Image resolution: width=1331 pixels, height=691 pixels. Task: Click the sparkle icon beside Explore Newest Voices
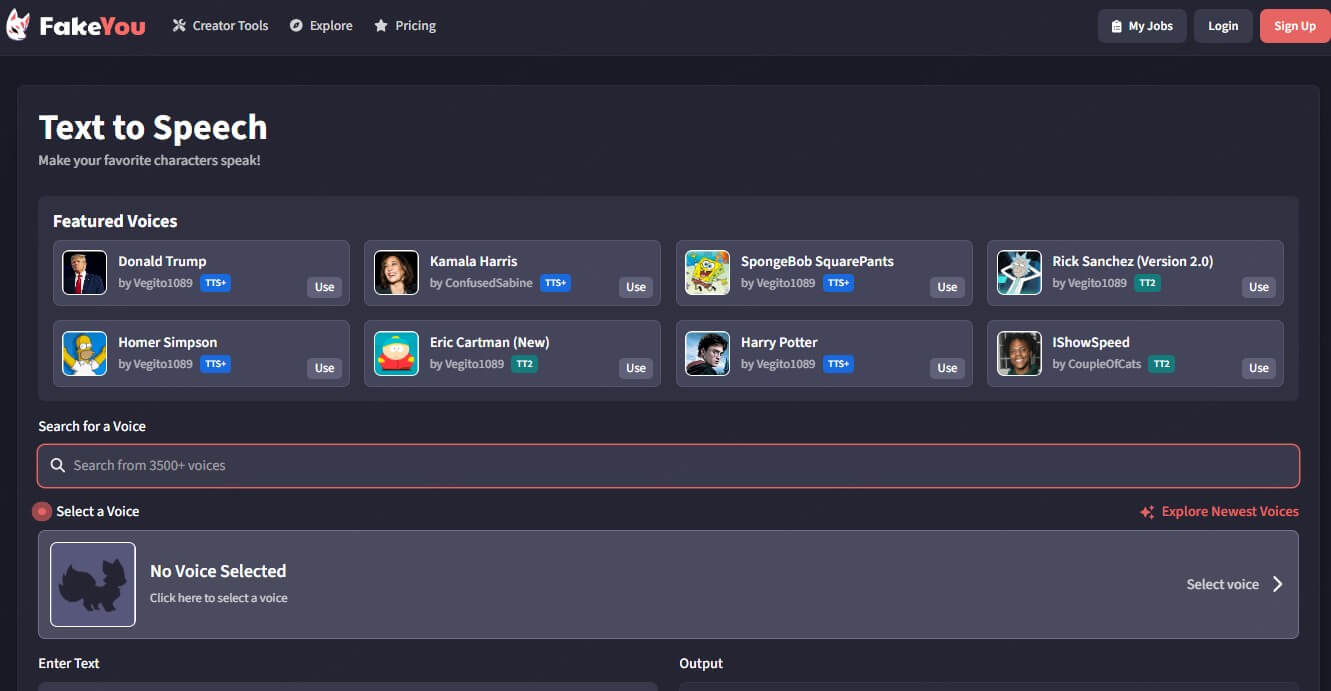click(1147, 512)
